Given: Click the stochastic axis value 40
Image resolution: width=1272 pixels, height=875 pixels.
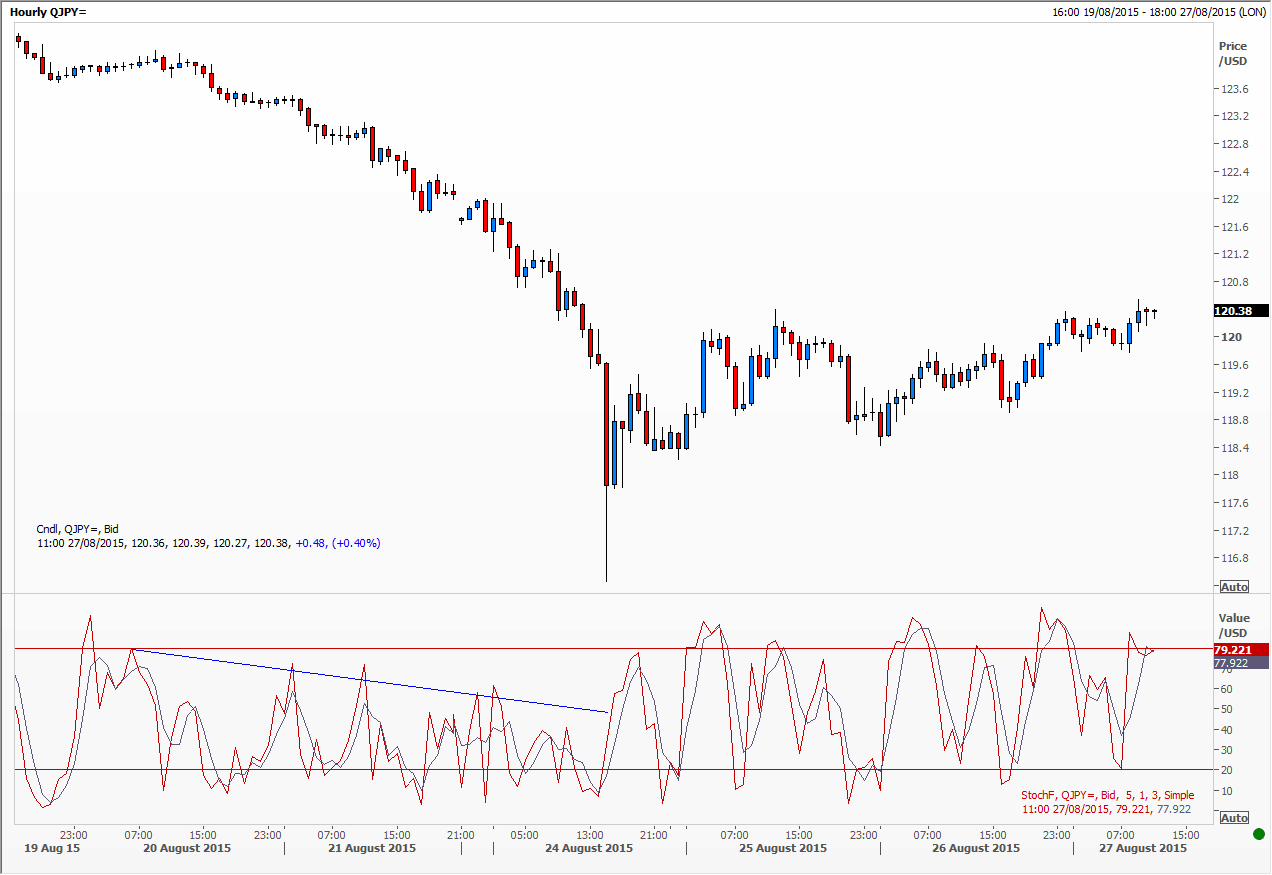Looking at the screenshot, I should [1225, 730].
